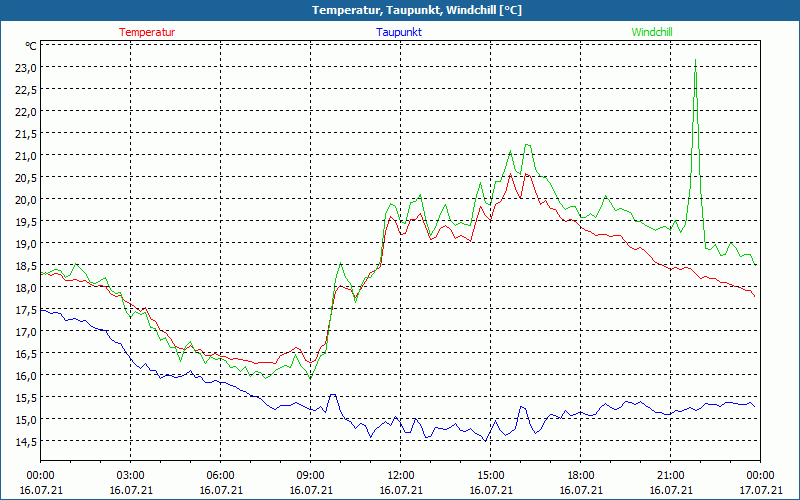This screenshot has height=500, width=800.
Task: Click the 19,0 y-axis value
Action: tap(26, 243)
